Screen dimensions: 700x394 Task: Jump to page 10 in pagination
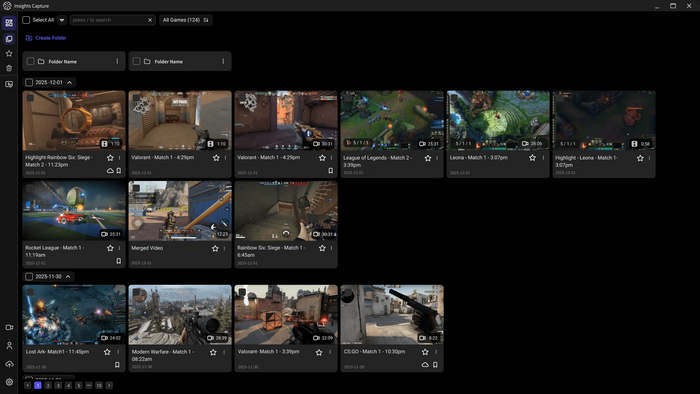(x=99, y=385)
